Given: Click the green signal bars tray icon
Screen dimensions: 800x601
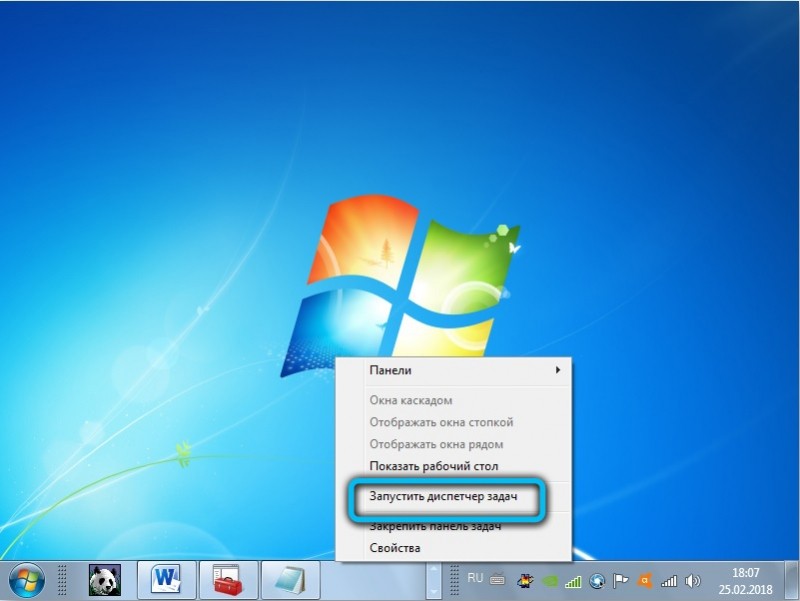Looking at the screenshot, I should tap(573, 581).
